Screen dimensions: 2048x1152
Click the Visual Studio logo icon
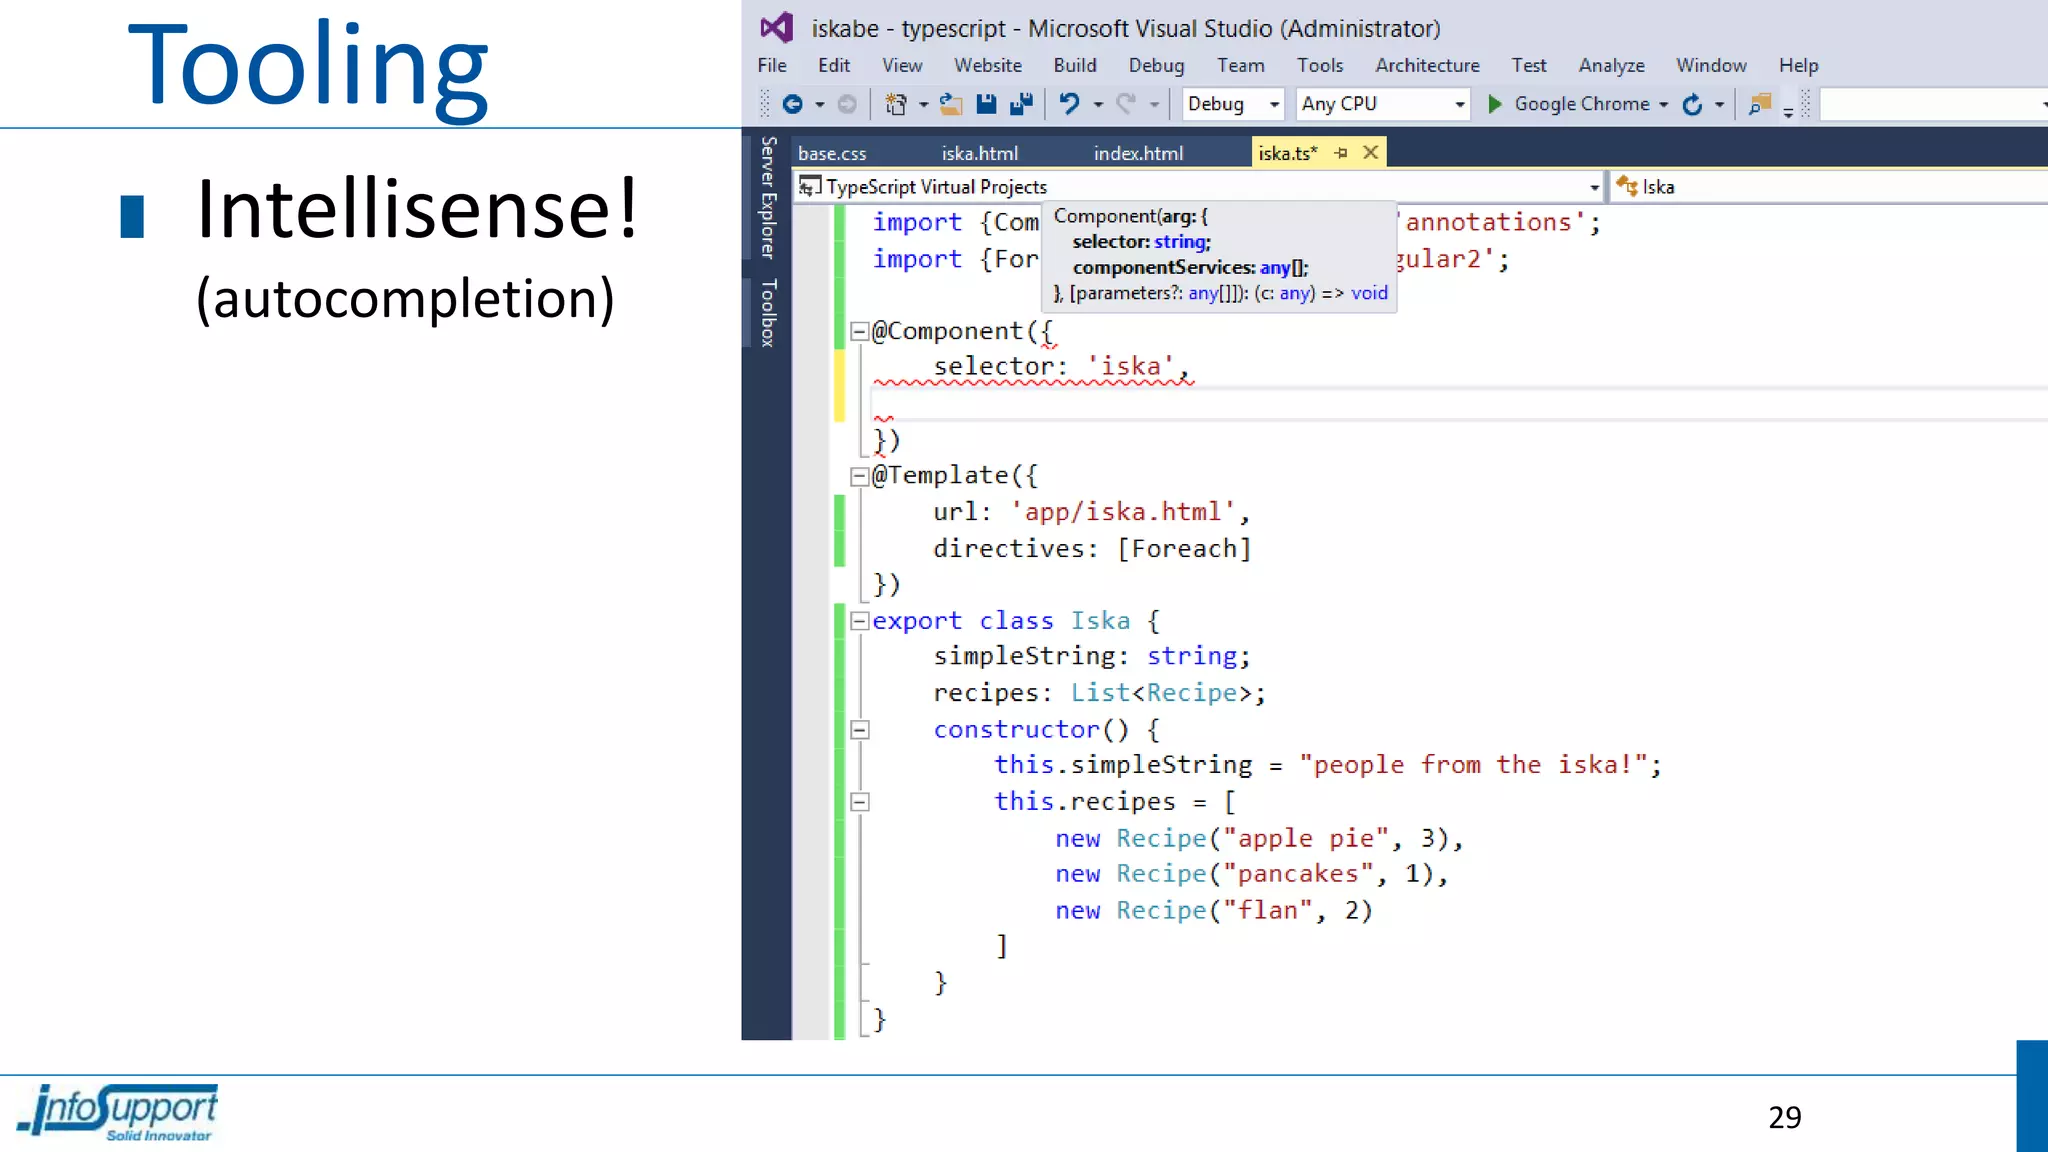pos(777,28)
